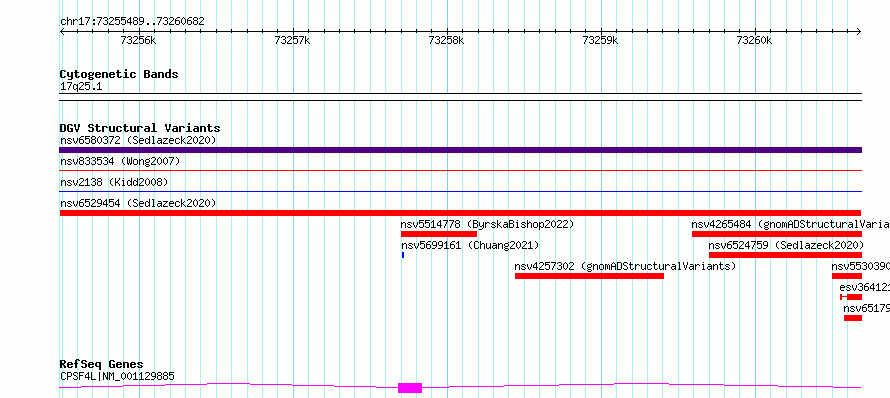Click the chr17:73255489..73260682 coordinate label

132,22
